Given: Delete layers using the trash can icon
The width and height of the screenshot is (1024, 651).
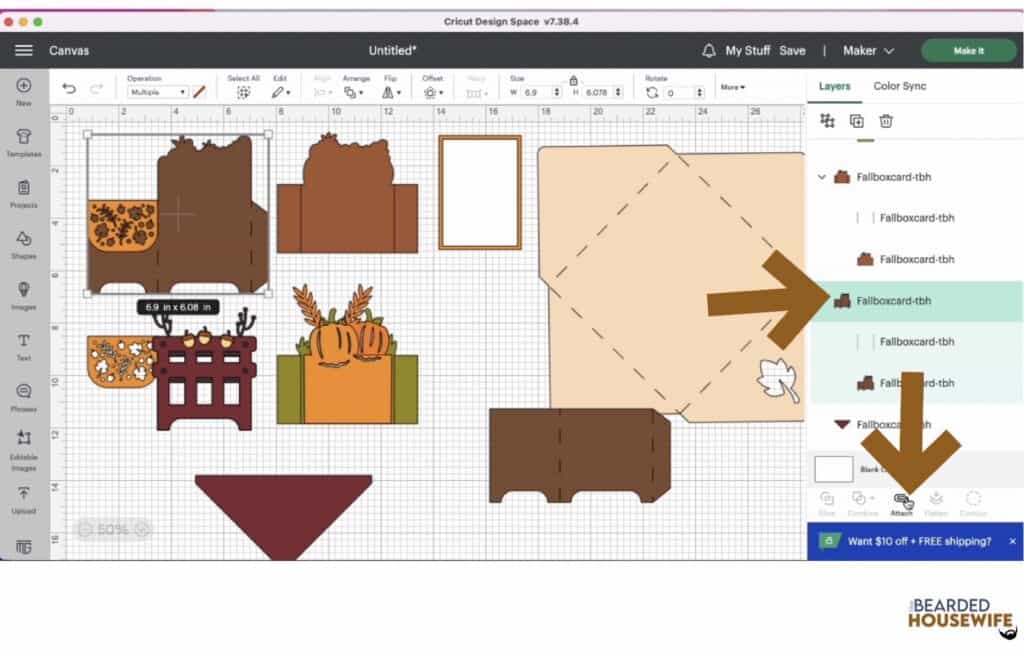Looking at the screenshot, I should (886, 120).
